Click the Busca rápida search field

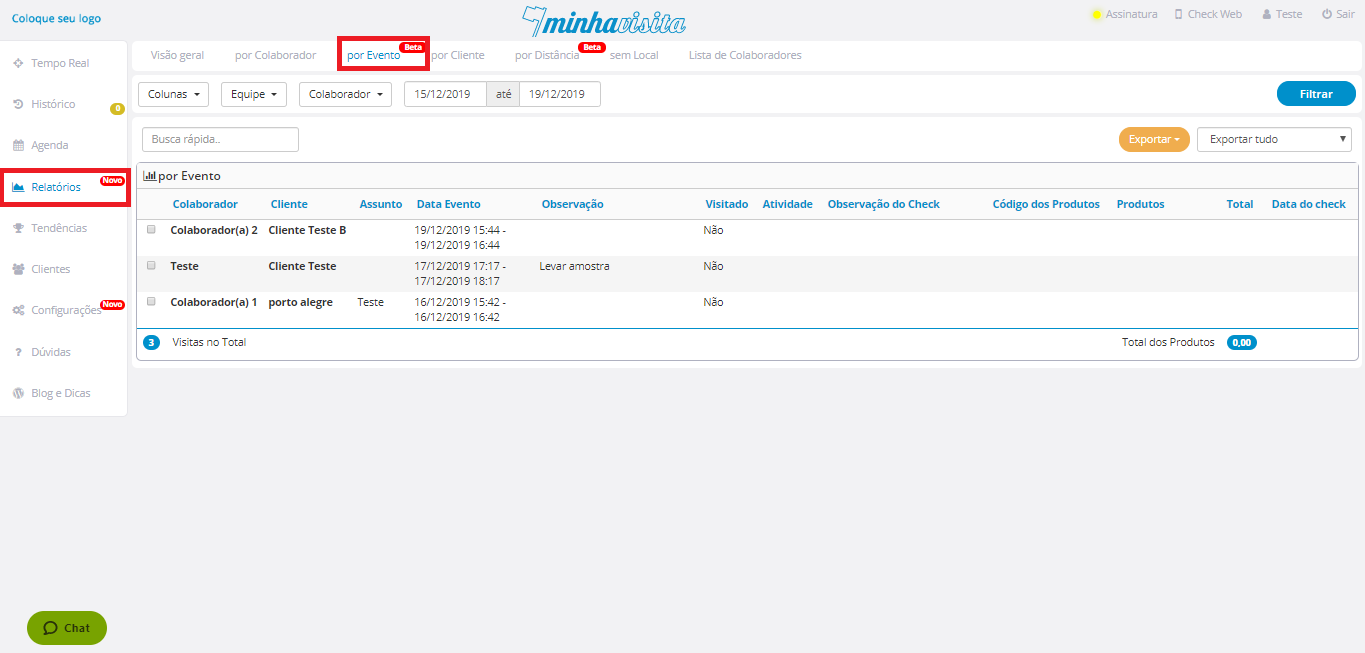220,139
